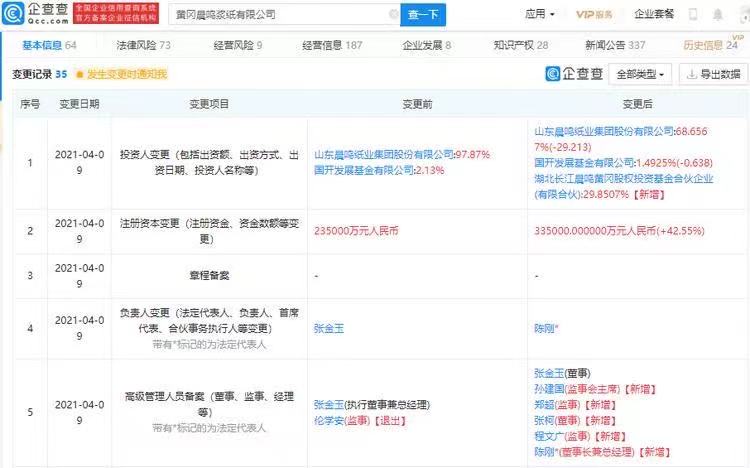Click the 变更日期 column header
Viewport: 750px width, 468px height.
[79, 104]
